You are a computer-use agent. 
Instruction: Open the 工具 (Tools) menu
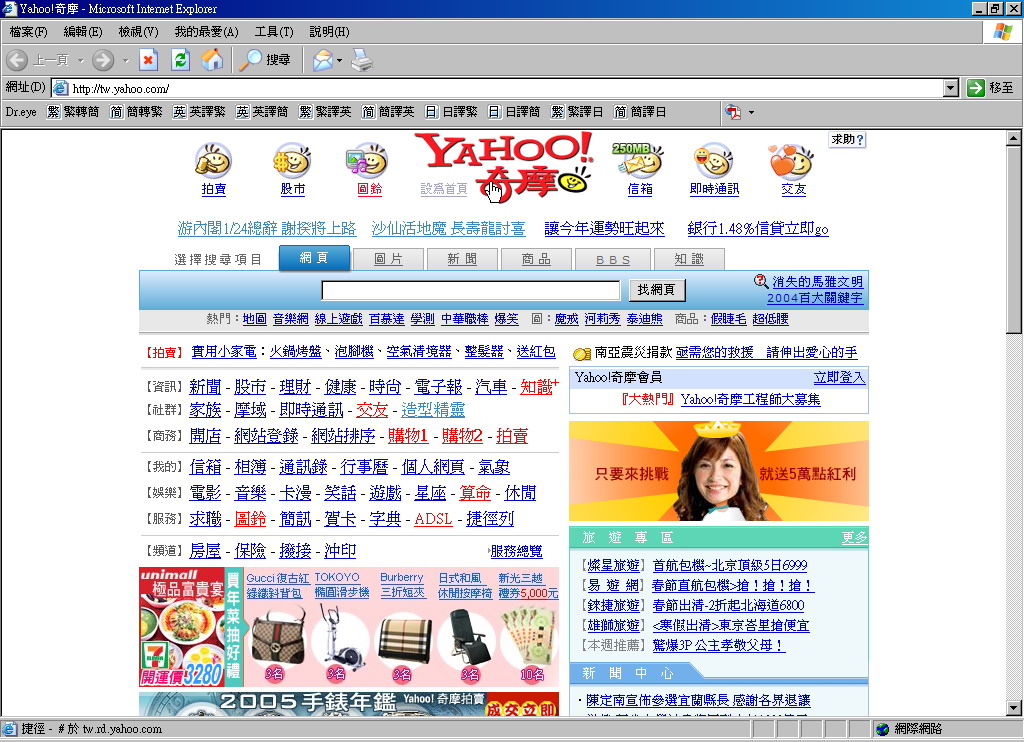(273, 32)
